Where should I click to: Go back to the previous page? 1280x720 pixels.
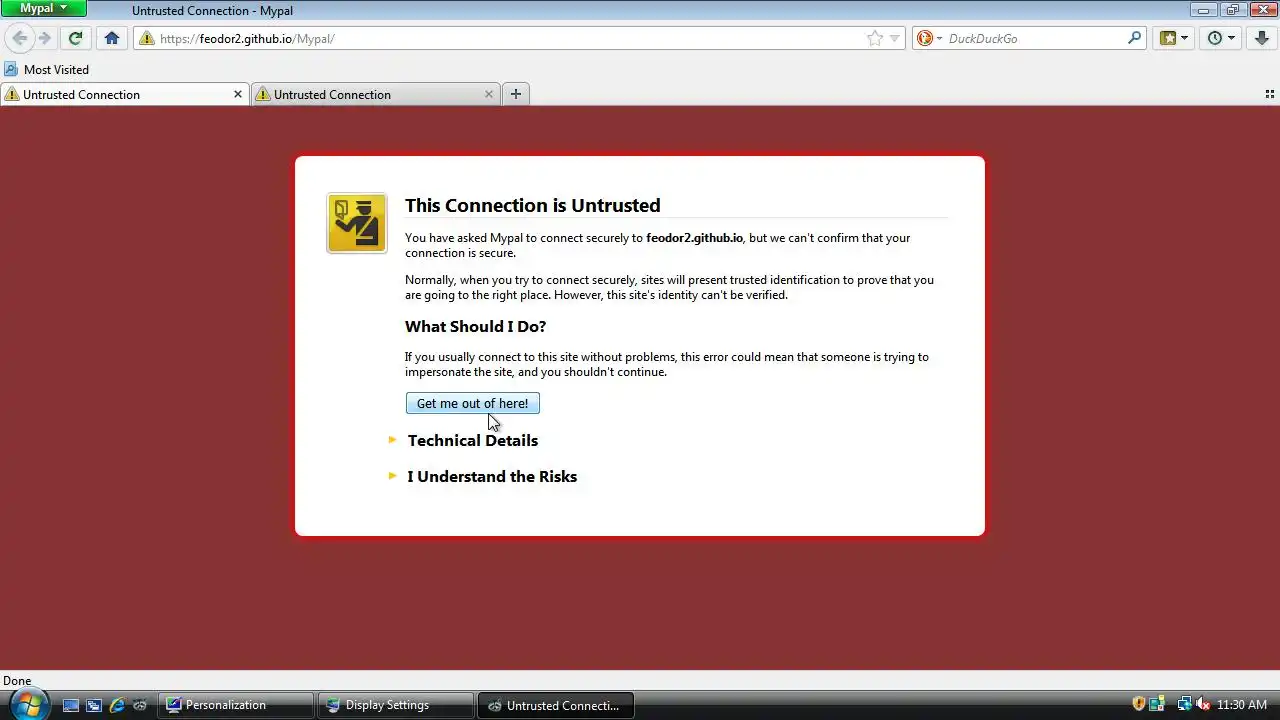[20, 38]
